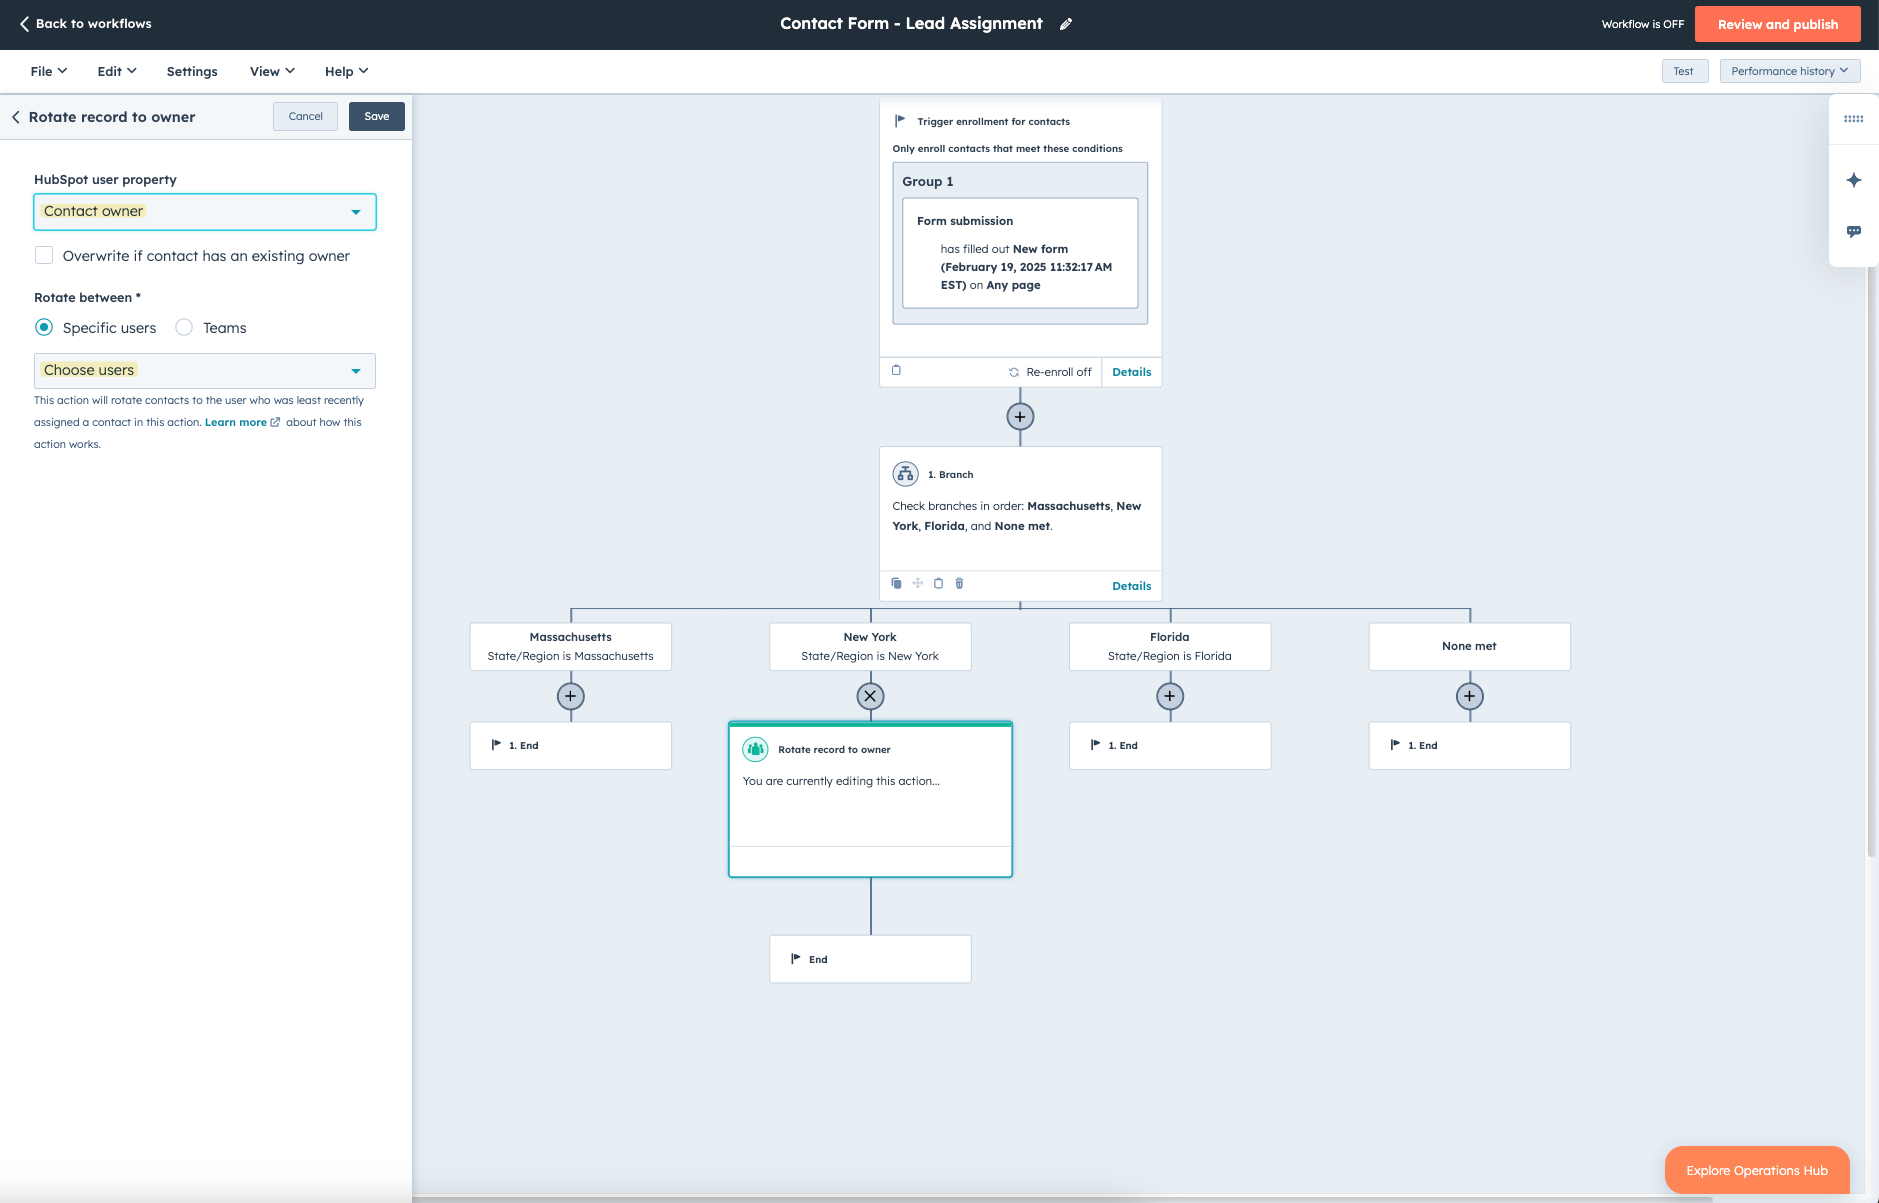This screenshot has width=1879, height=1203.
Task: Open the Settings menu item
Action: pos(192,71)
